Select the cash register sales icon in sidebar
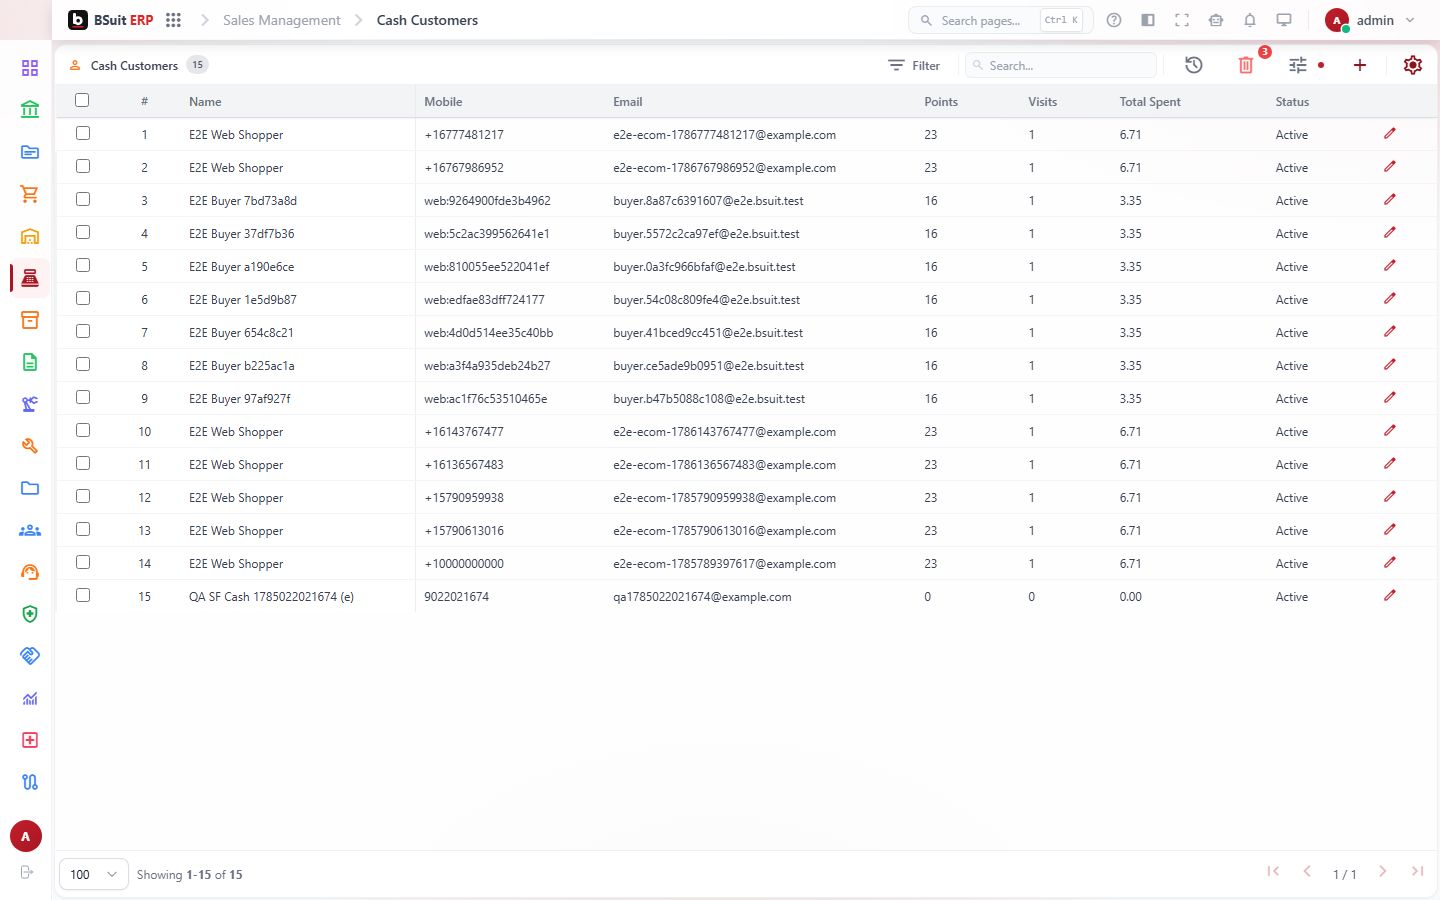Image resolution: width=1440 pixels, height=900 pixels. tap(30, 278)
